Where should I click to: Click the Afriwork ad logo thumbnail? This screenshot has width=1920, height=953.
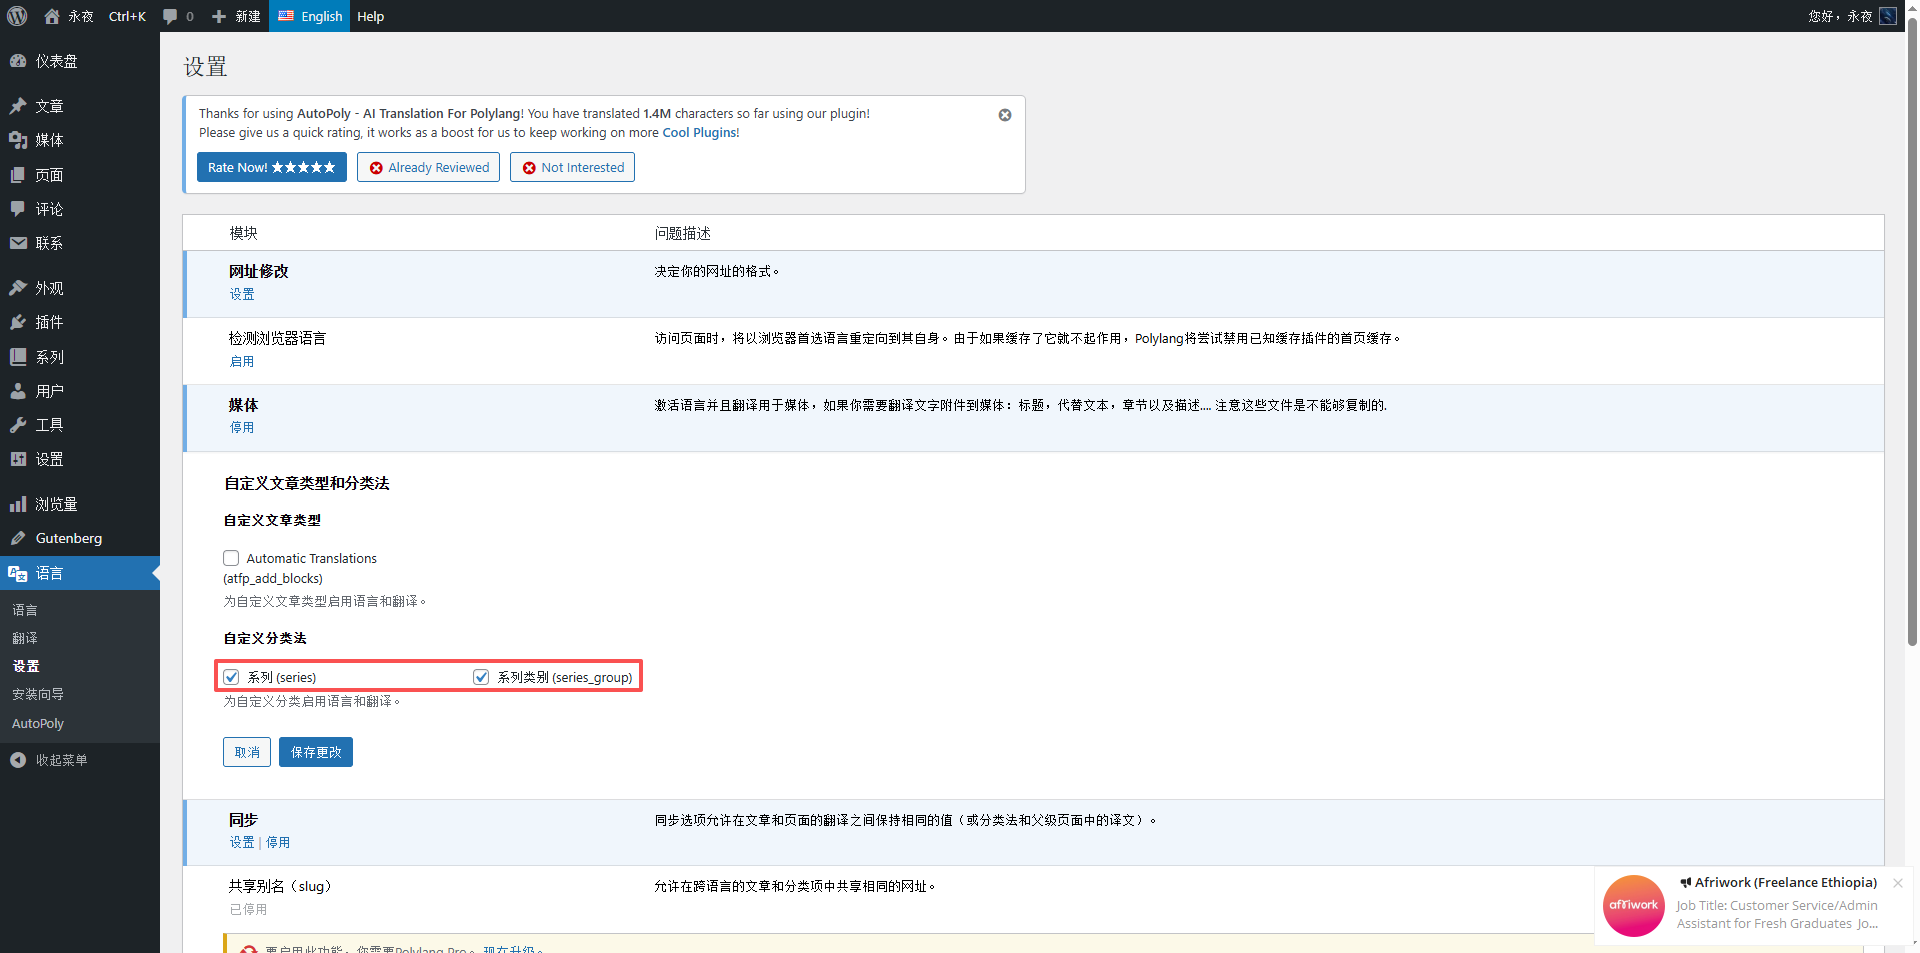point(1634,905)
